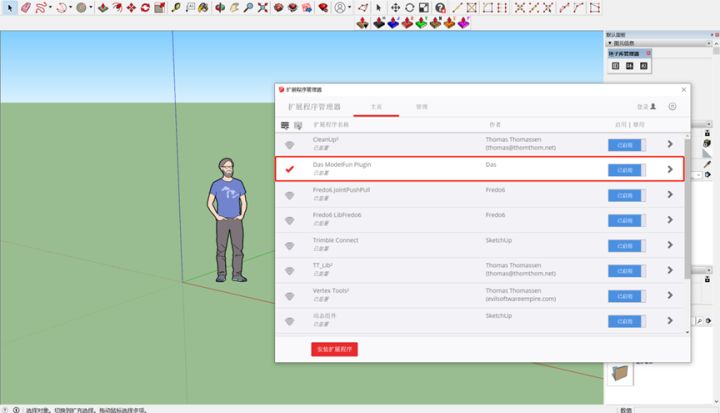Select the Freehand line tool
Image resolution: width=720 pixels, height=413 pixels.
(40, 7)
